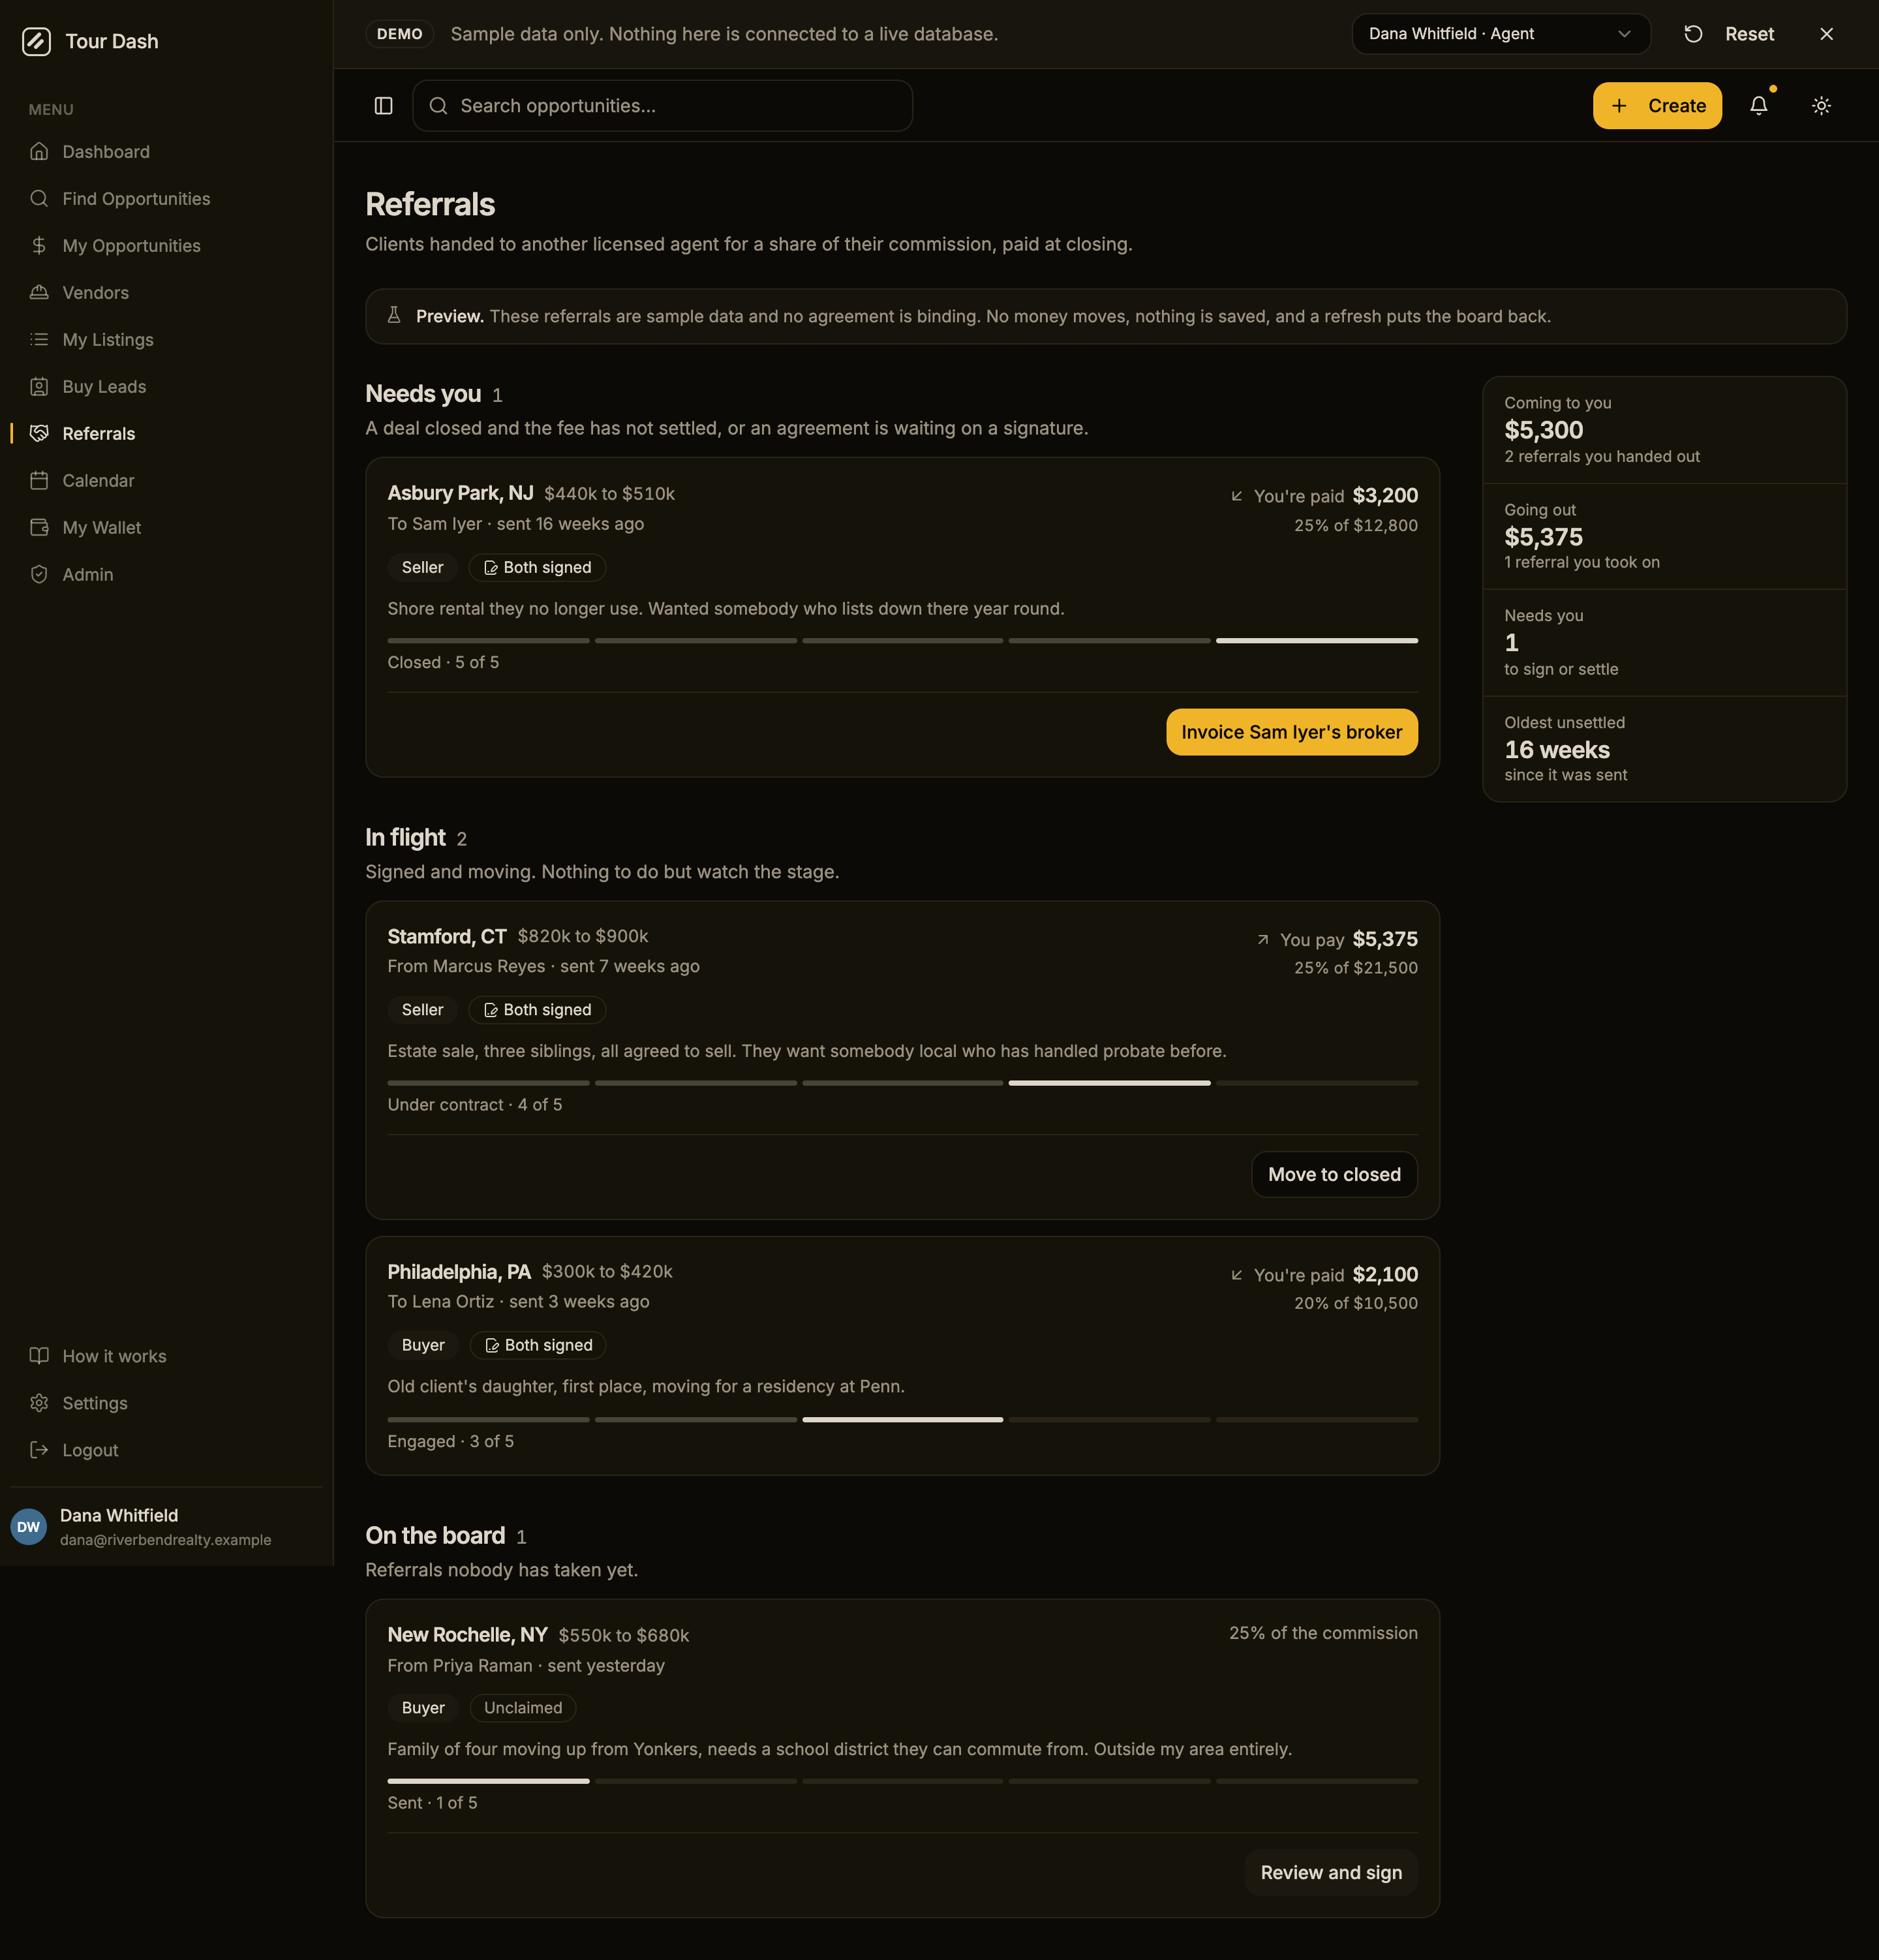Click Move to closed on Stamford referral
The width and height of the screenshot is (1879, 1960).
point(1334,1174)
